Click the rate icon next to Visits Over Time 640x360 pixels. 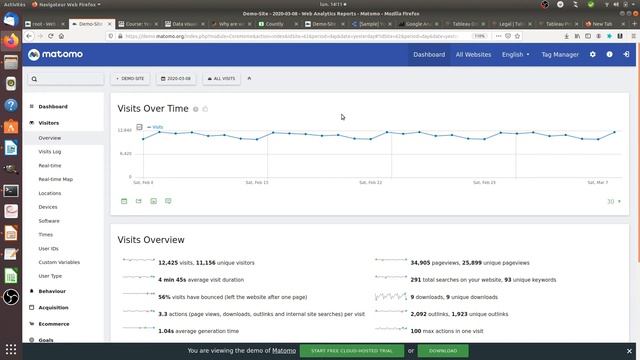[x=205, y=109]
